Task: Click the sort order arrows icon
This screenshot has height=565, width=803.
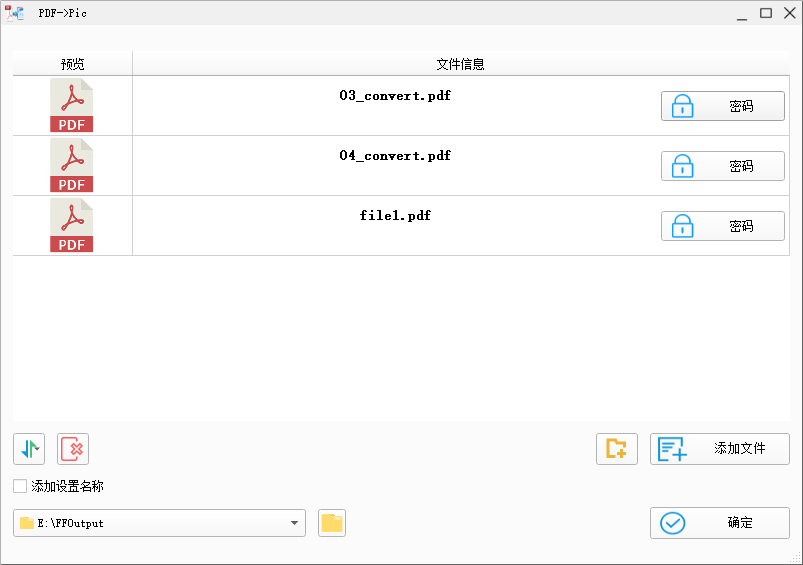Action: point(29,449)
